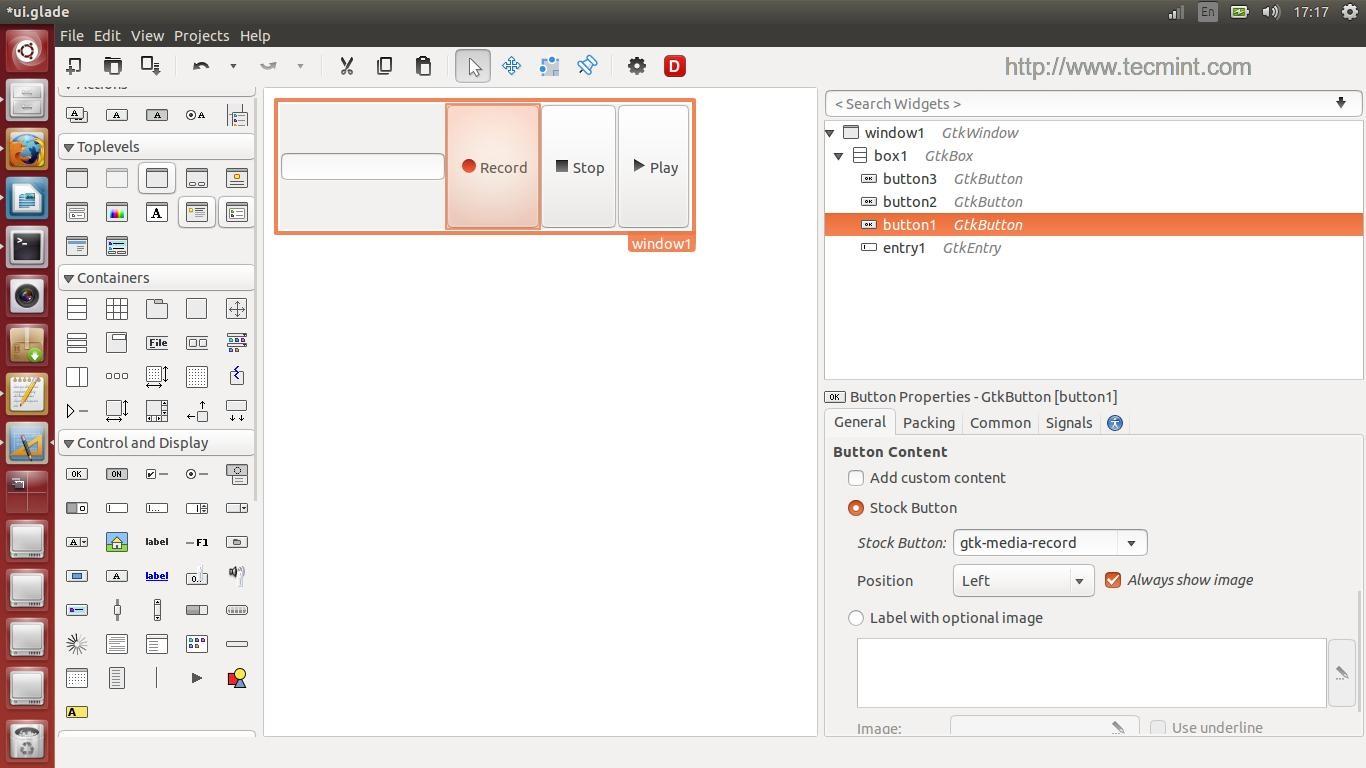Image resolution: width=1366 pixels, height=768 pixels.
Task: Select the Label with optional image radio button
Action: pos(856,618)
